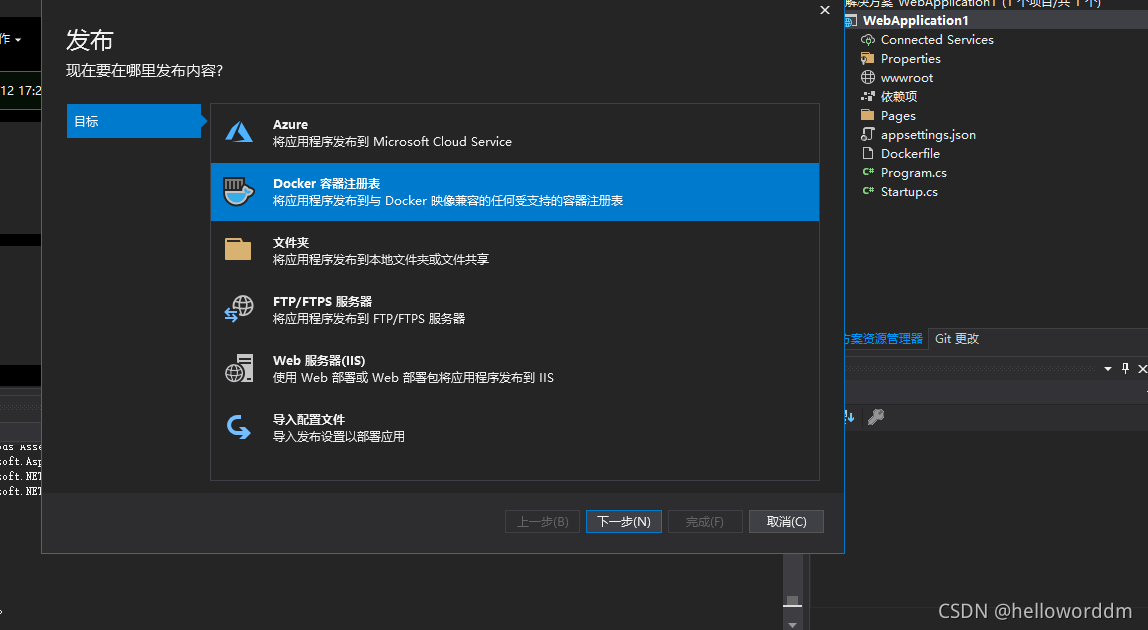Click the 依赖项 dependencies icon
Screen dimensions: 1148x630
coord(868,97)
